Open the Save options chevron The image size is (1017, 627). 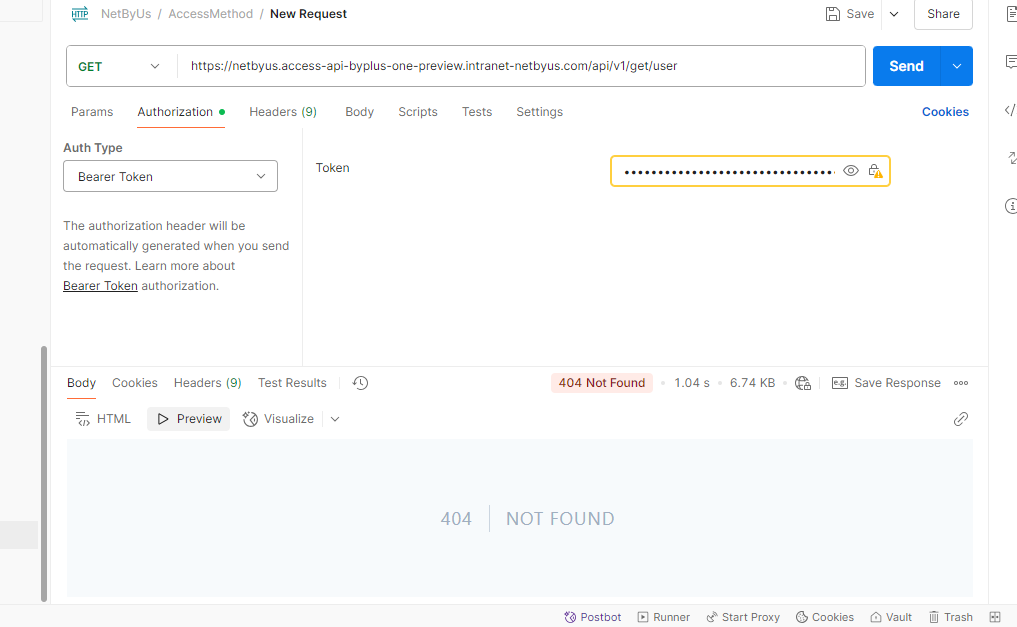[894, 14]
